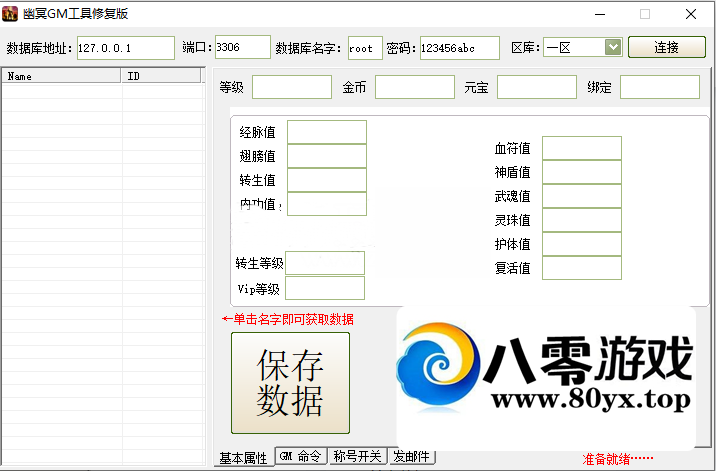Click the Vip等级 input field
This screenshot has width=716, height=471.
pos(324,289)
